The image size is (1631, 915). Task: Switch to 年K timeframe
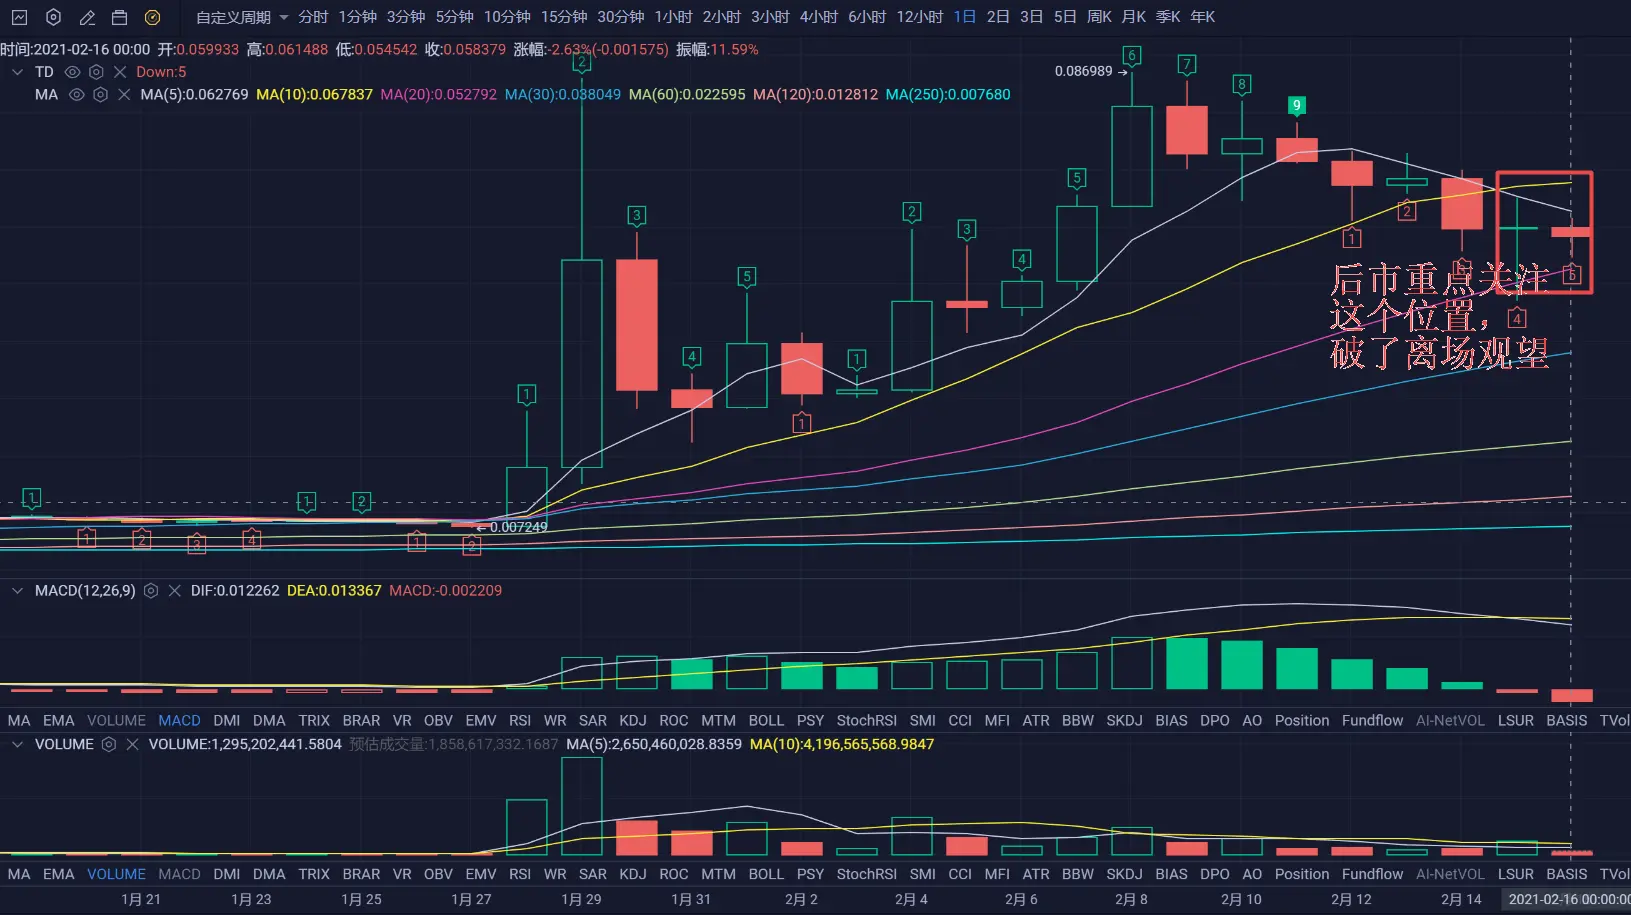click(1203, 17)
